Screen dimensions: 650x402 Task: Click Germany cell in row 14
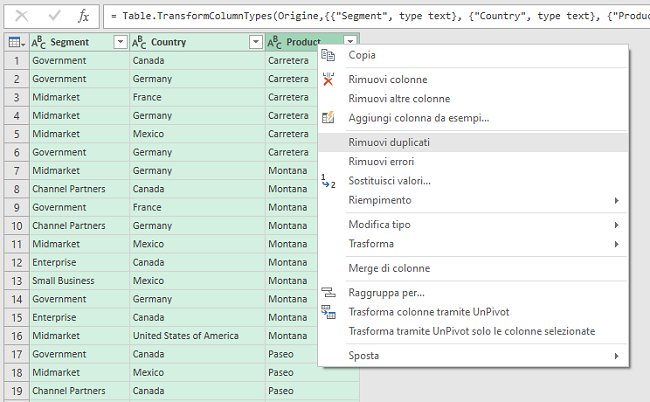pos(197,299)
